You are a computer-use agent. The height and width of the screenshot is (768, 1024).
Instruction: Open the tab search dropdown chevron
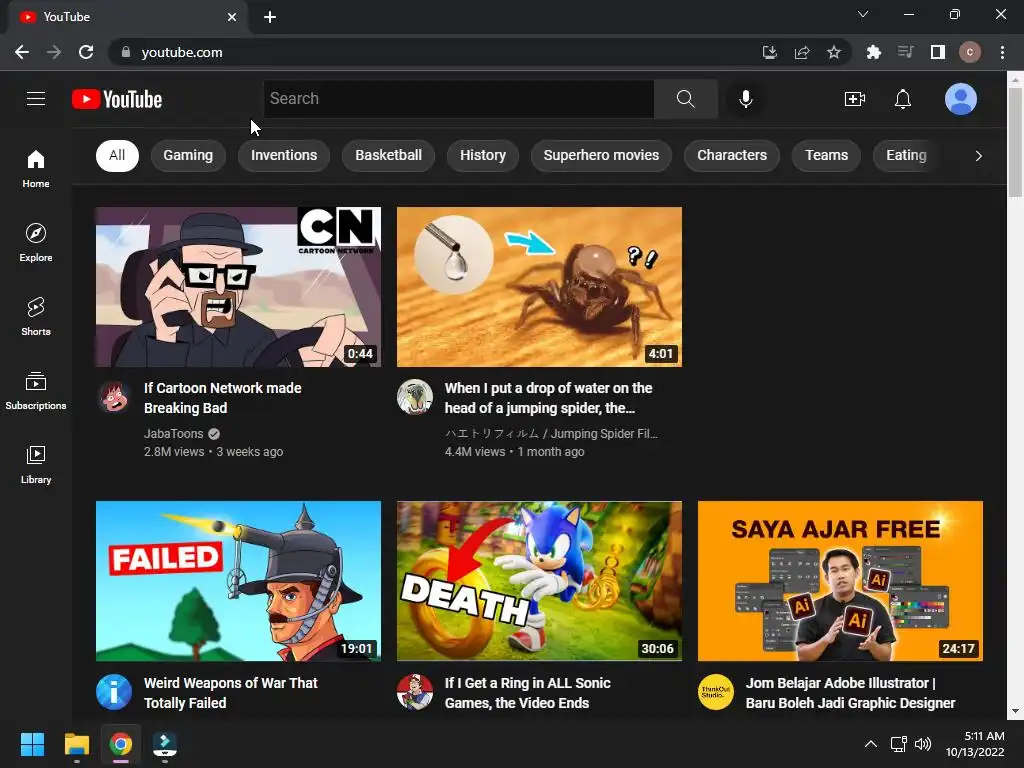click(x=863, y=14)
